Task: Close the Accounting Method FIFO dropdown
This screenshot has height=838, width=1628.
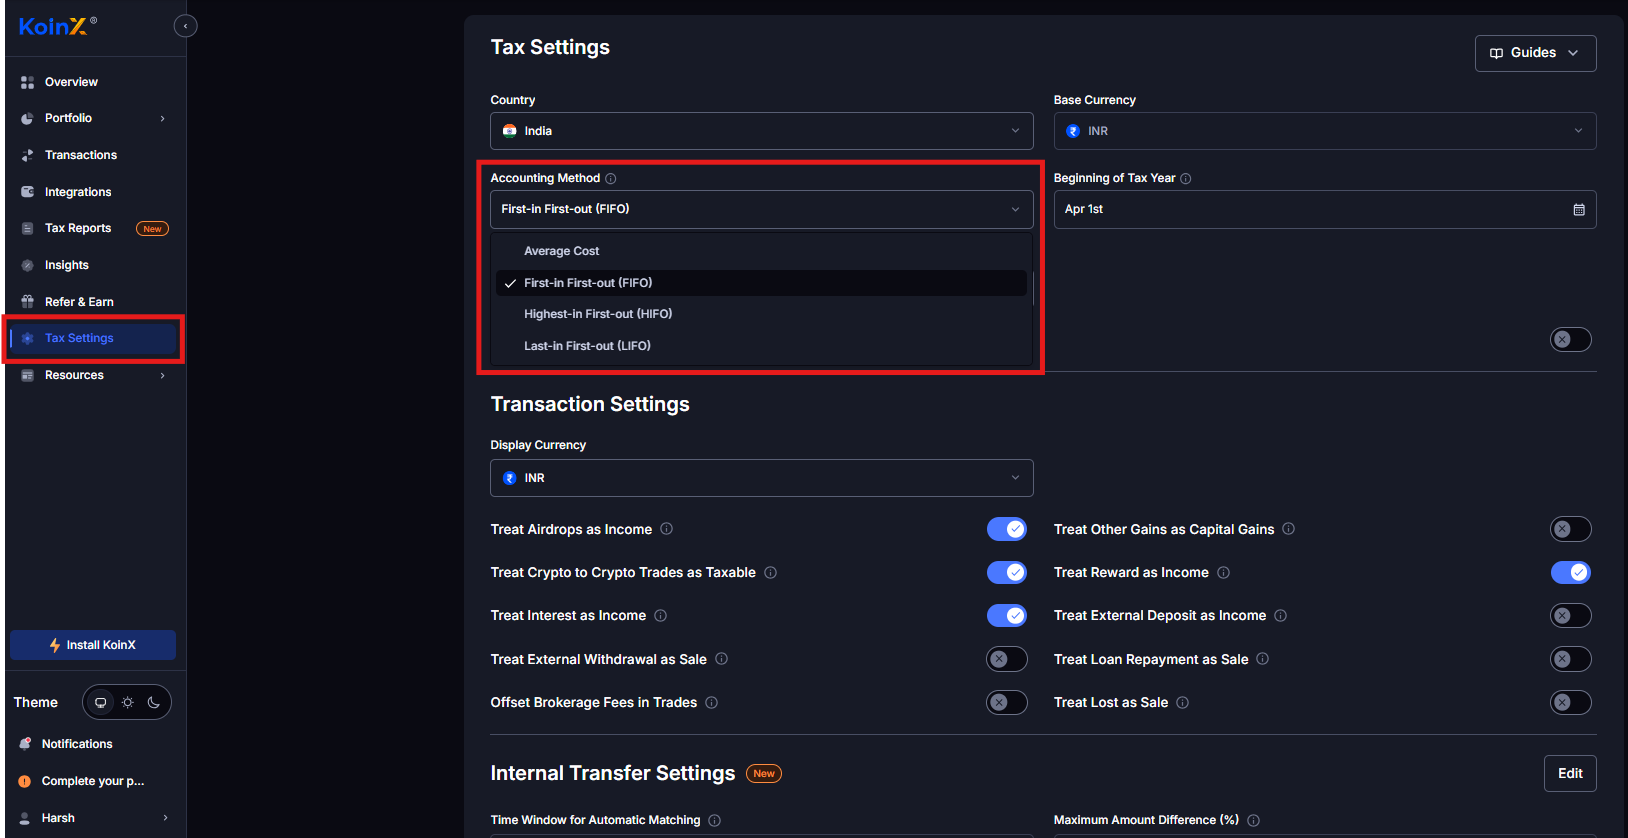Action: click(762, 209)
